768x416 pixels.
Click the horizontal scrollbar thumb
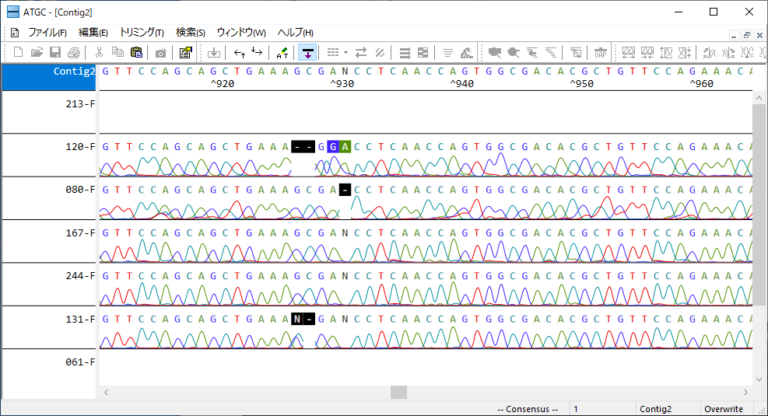(399, 392)
